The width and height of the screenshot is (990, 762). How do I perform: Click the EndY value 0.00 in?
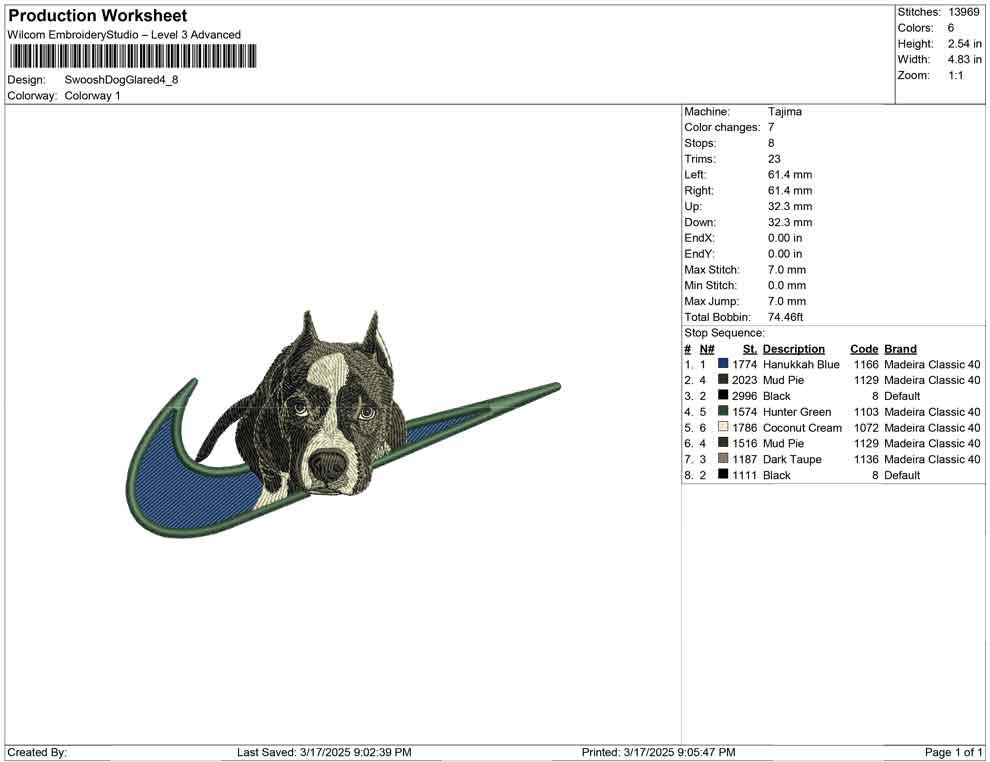[x=785, y=253]
